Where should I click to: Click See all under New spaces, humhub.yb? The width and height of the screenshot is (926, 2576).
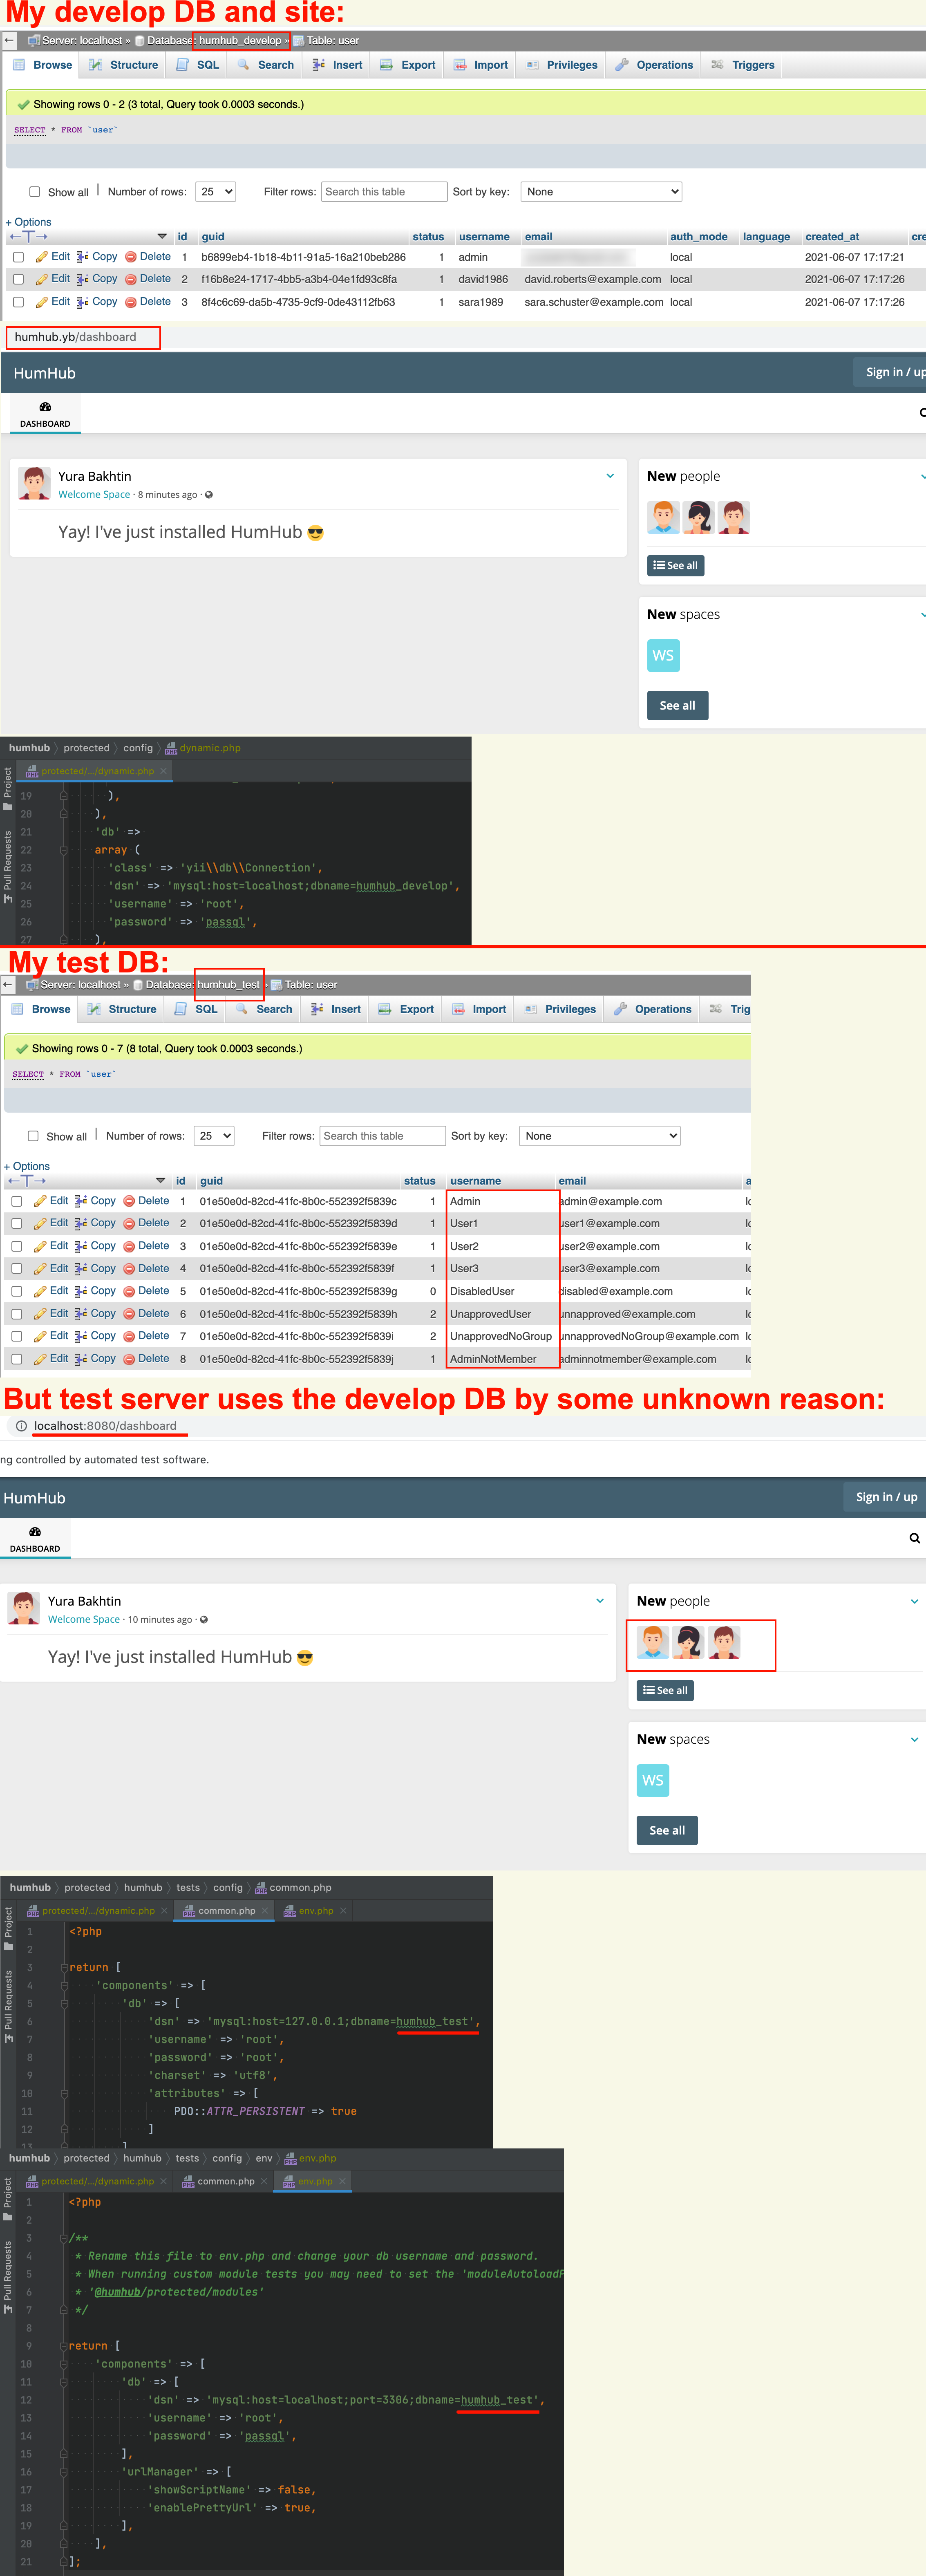(677, 706)
